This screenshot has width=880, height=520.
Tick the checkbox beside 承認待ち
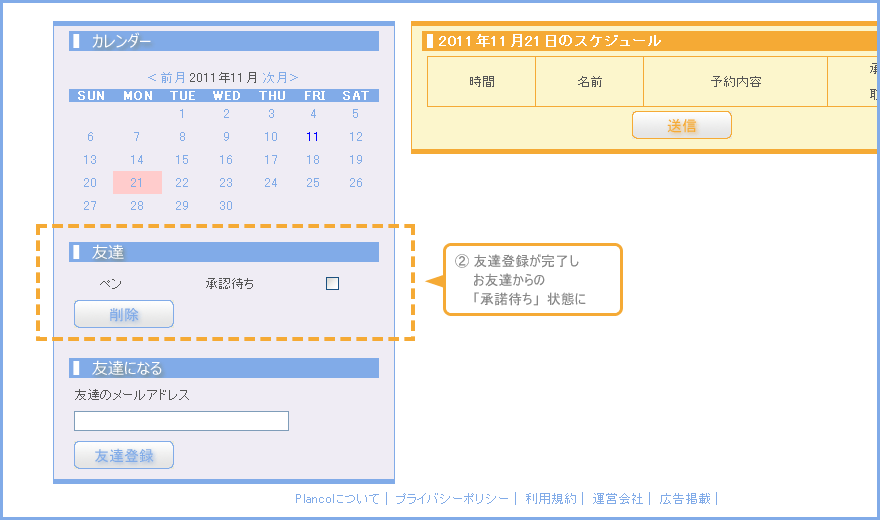coord(333,284)
